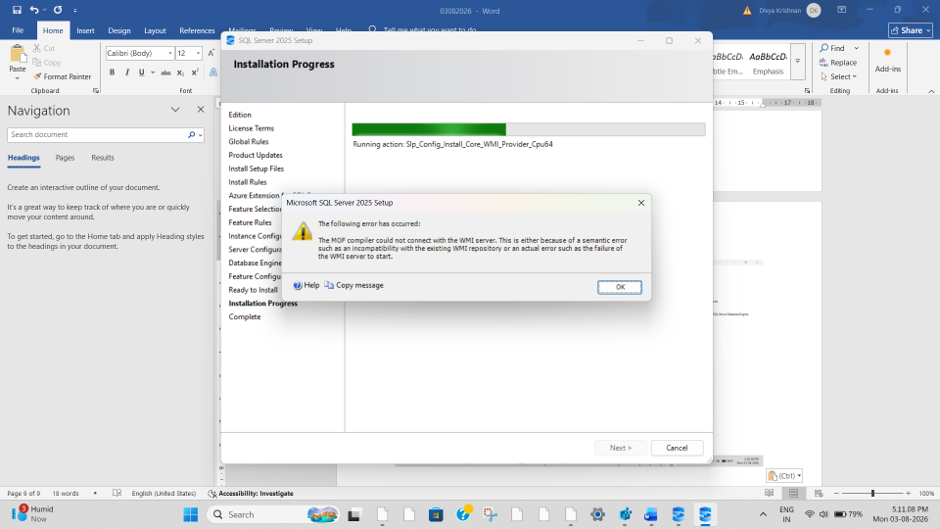Click Accessibility: Investigate in status bar
Viewport: 940px width, 529px height.
click(251, 494)
